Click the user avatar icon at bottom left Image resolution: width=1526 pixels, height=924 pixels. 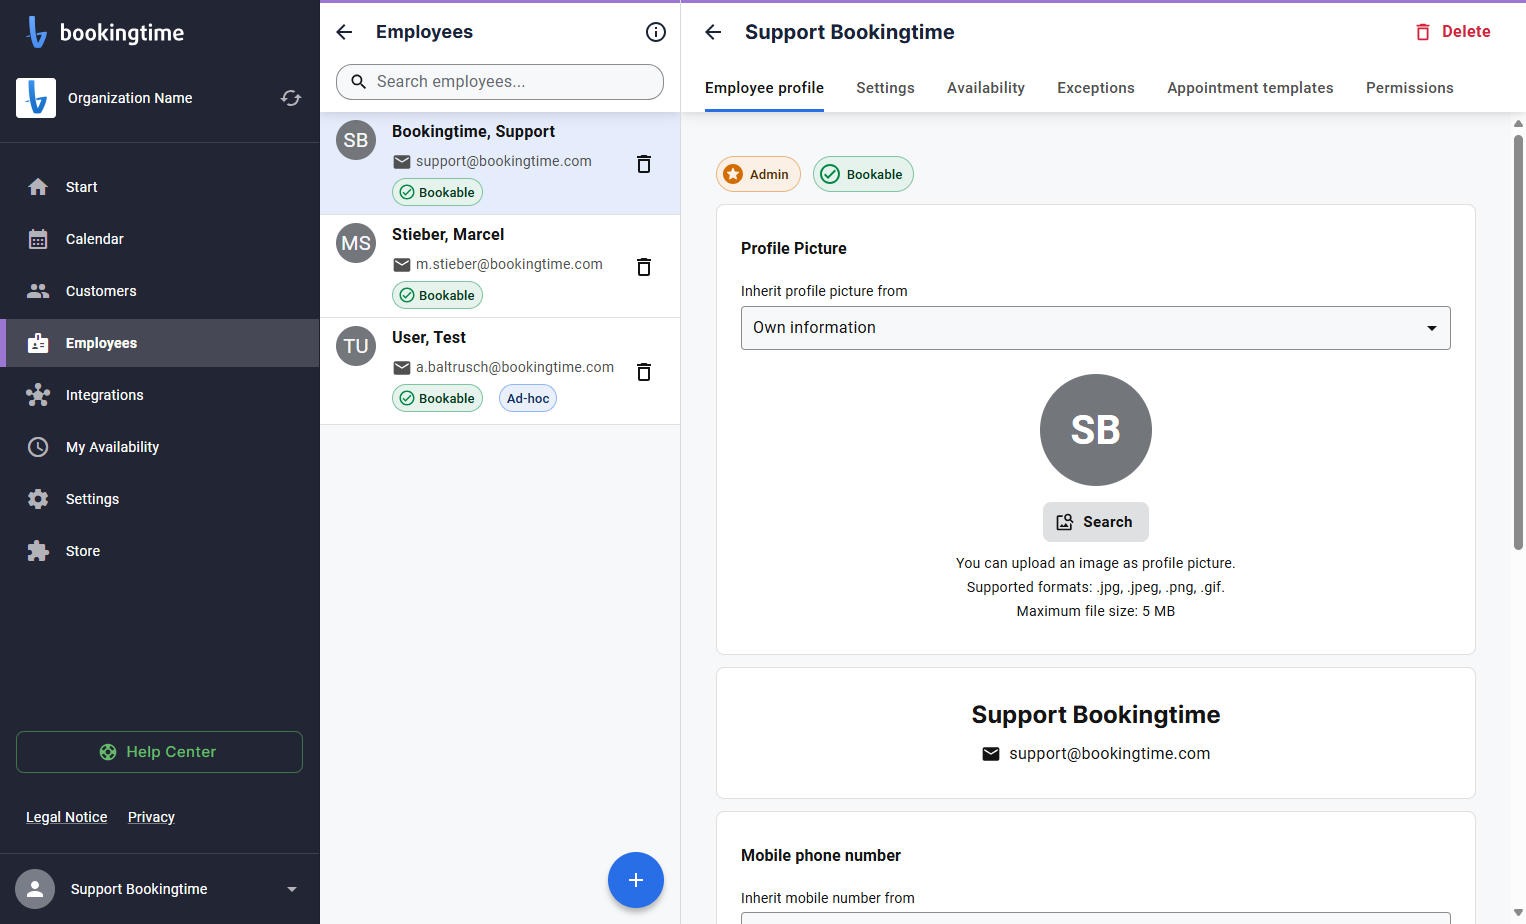coord(35,889)
